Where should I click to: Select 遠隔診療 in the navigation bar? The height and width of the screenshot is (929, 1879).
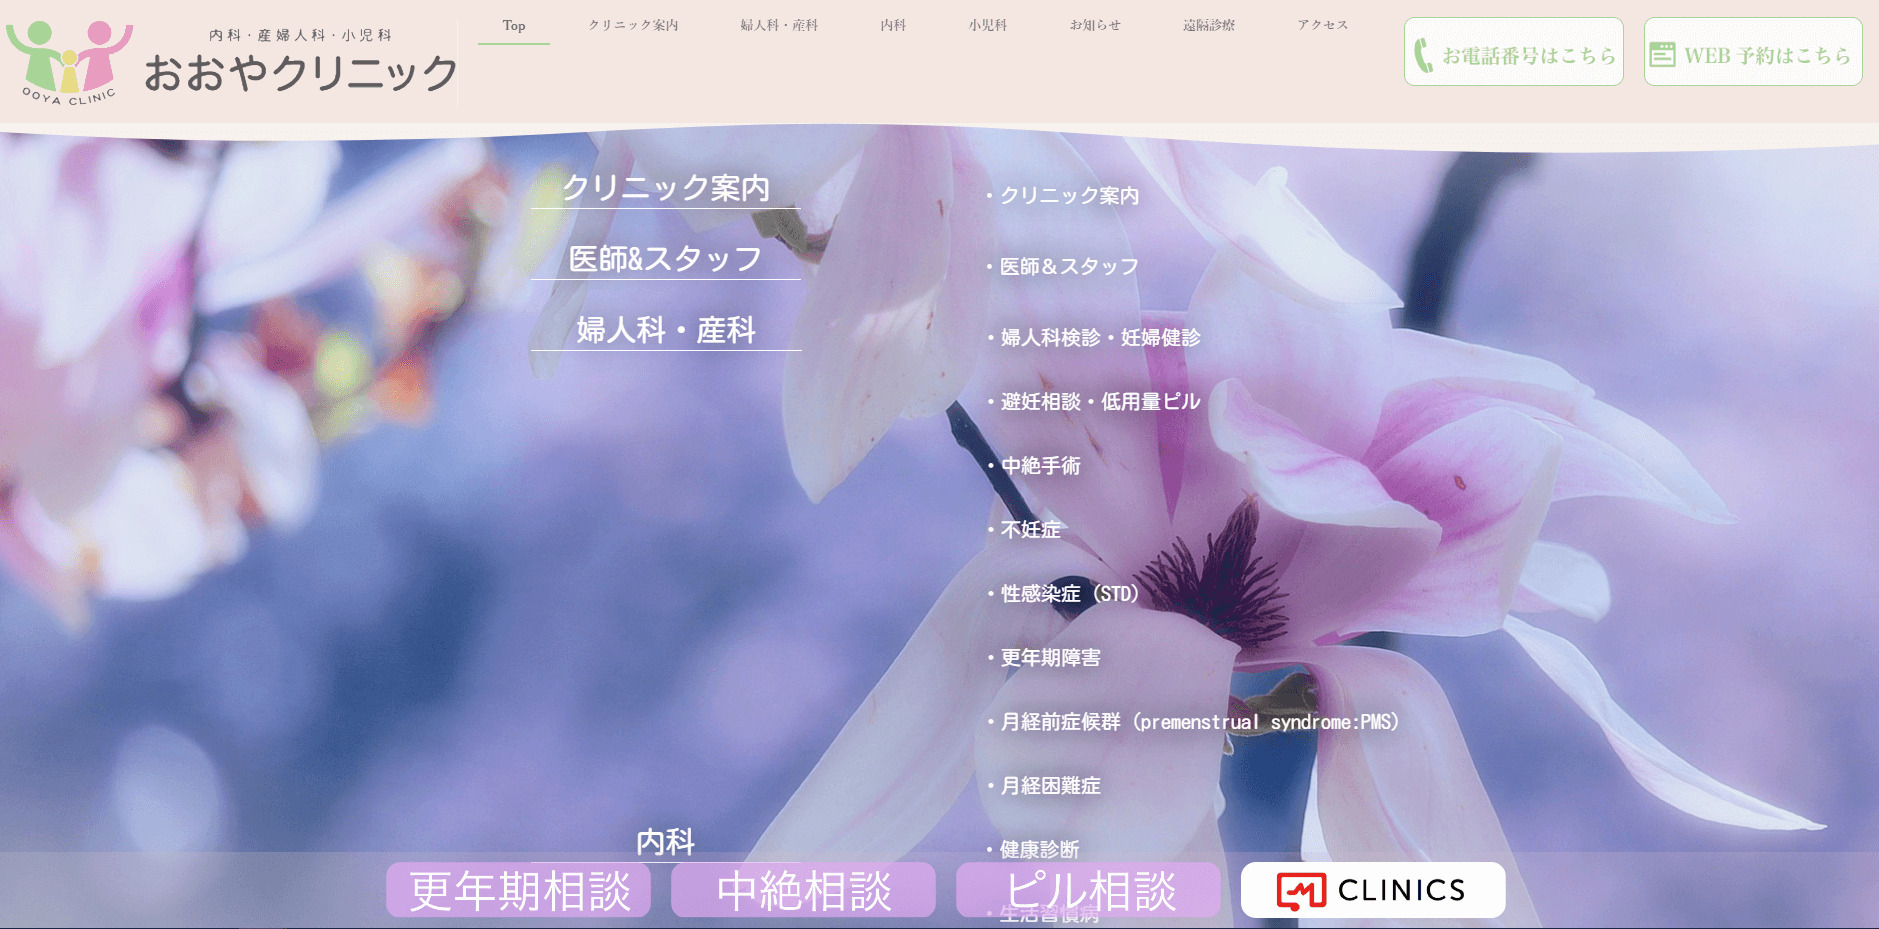[1209, 26]
